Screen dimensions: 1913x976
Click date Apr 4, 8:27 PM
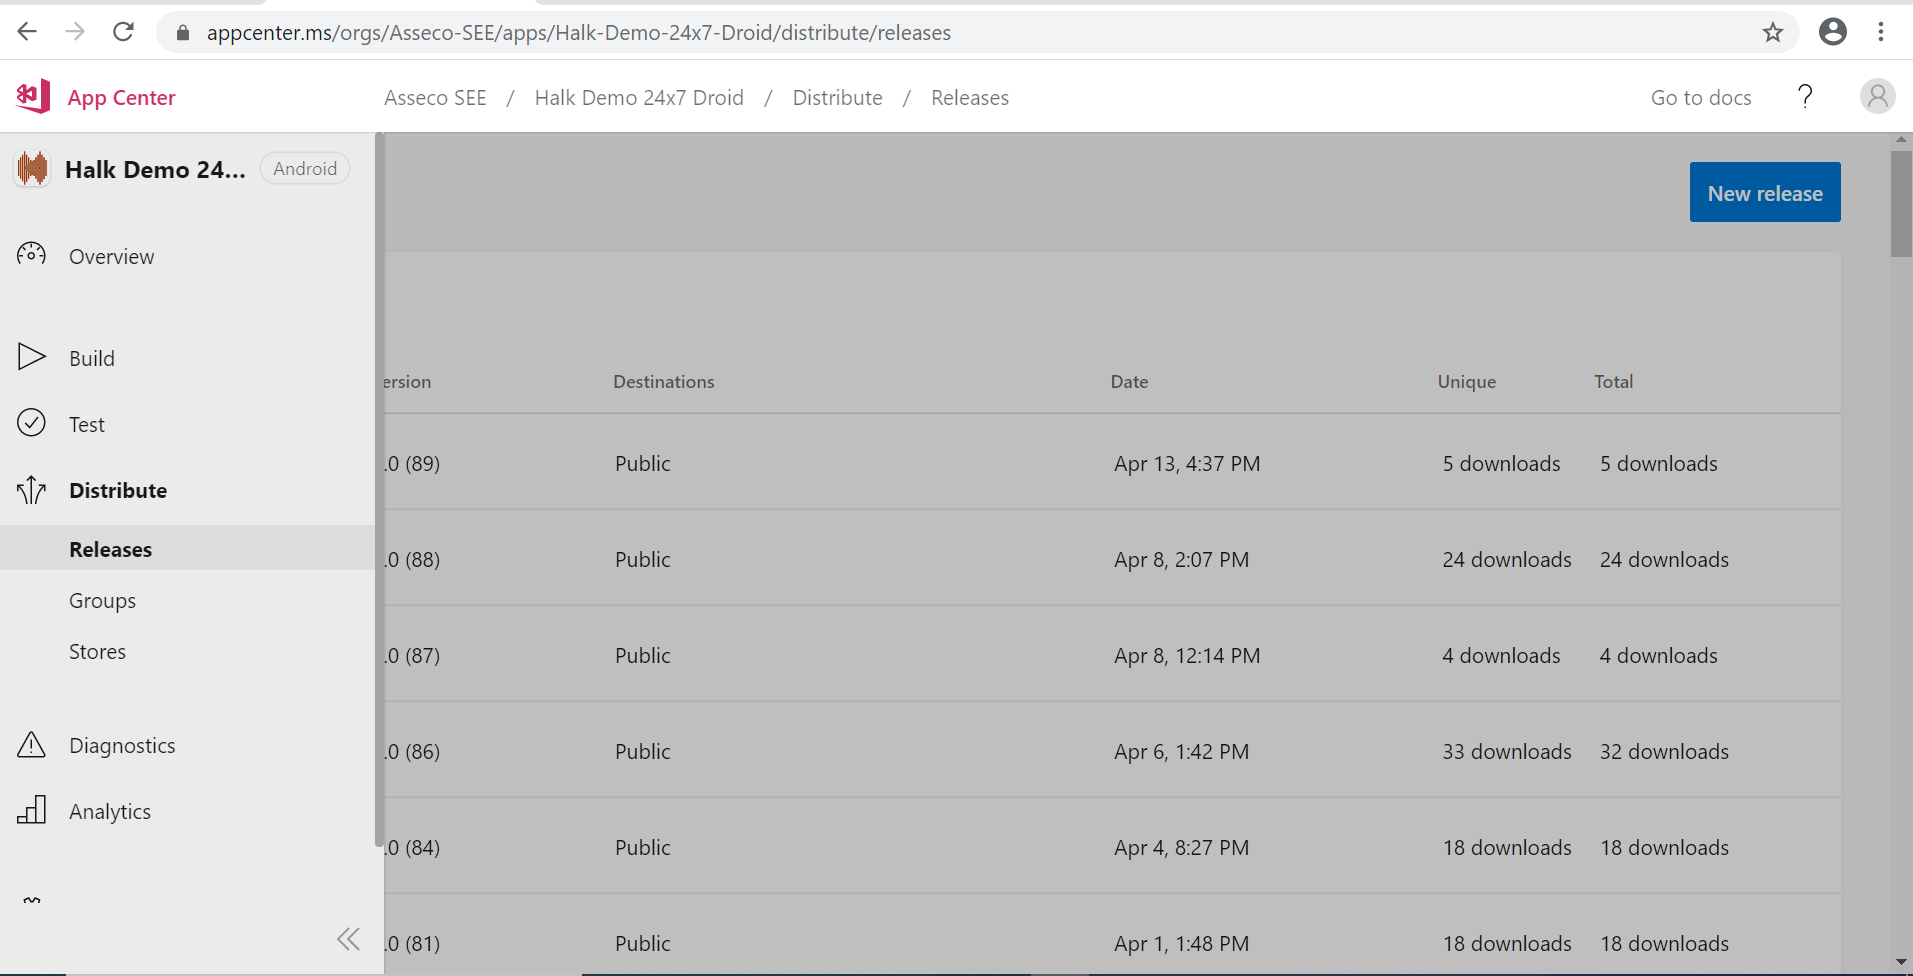[1181, 847]
